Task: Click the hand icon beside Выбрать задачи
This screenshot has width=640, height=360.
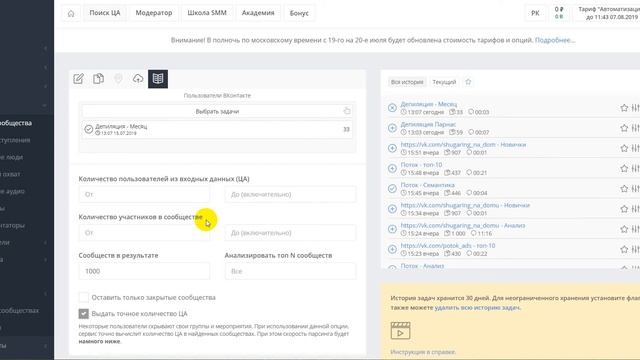Action: pyautogui.click(x=347, y=111)
